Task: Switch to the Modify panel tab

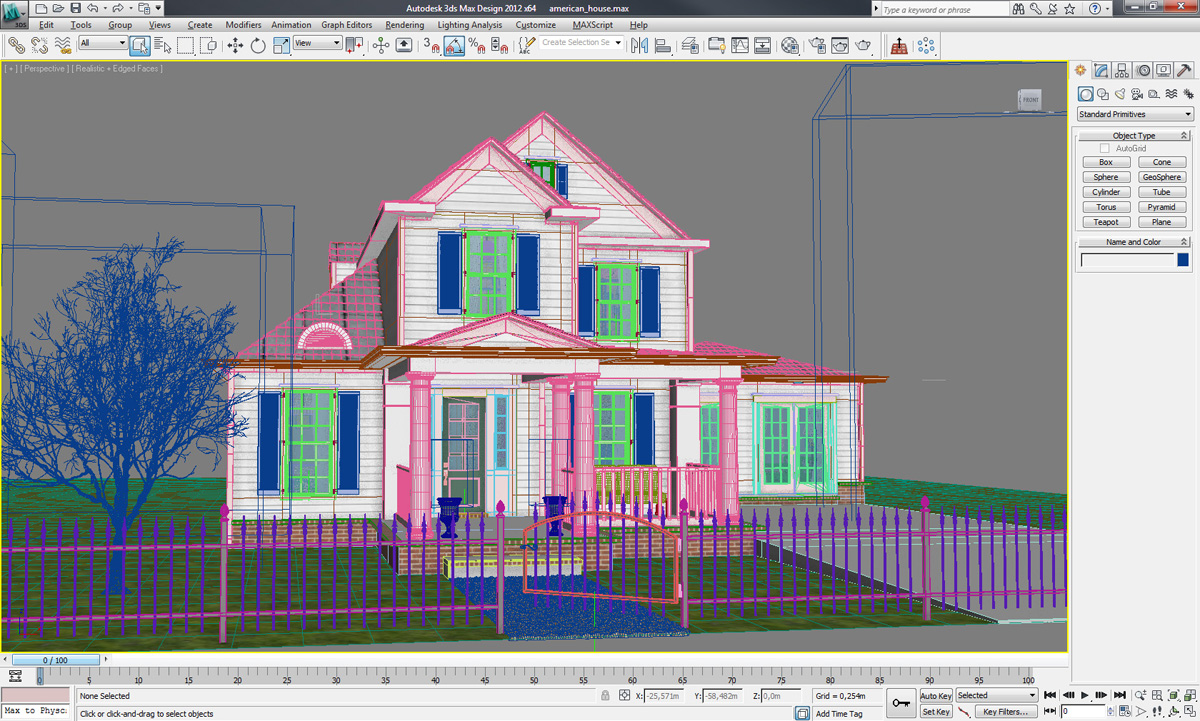Action: 1101,70
